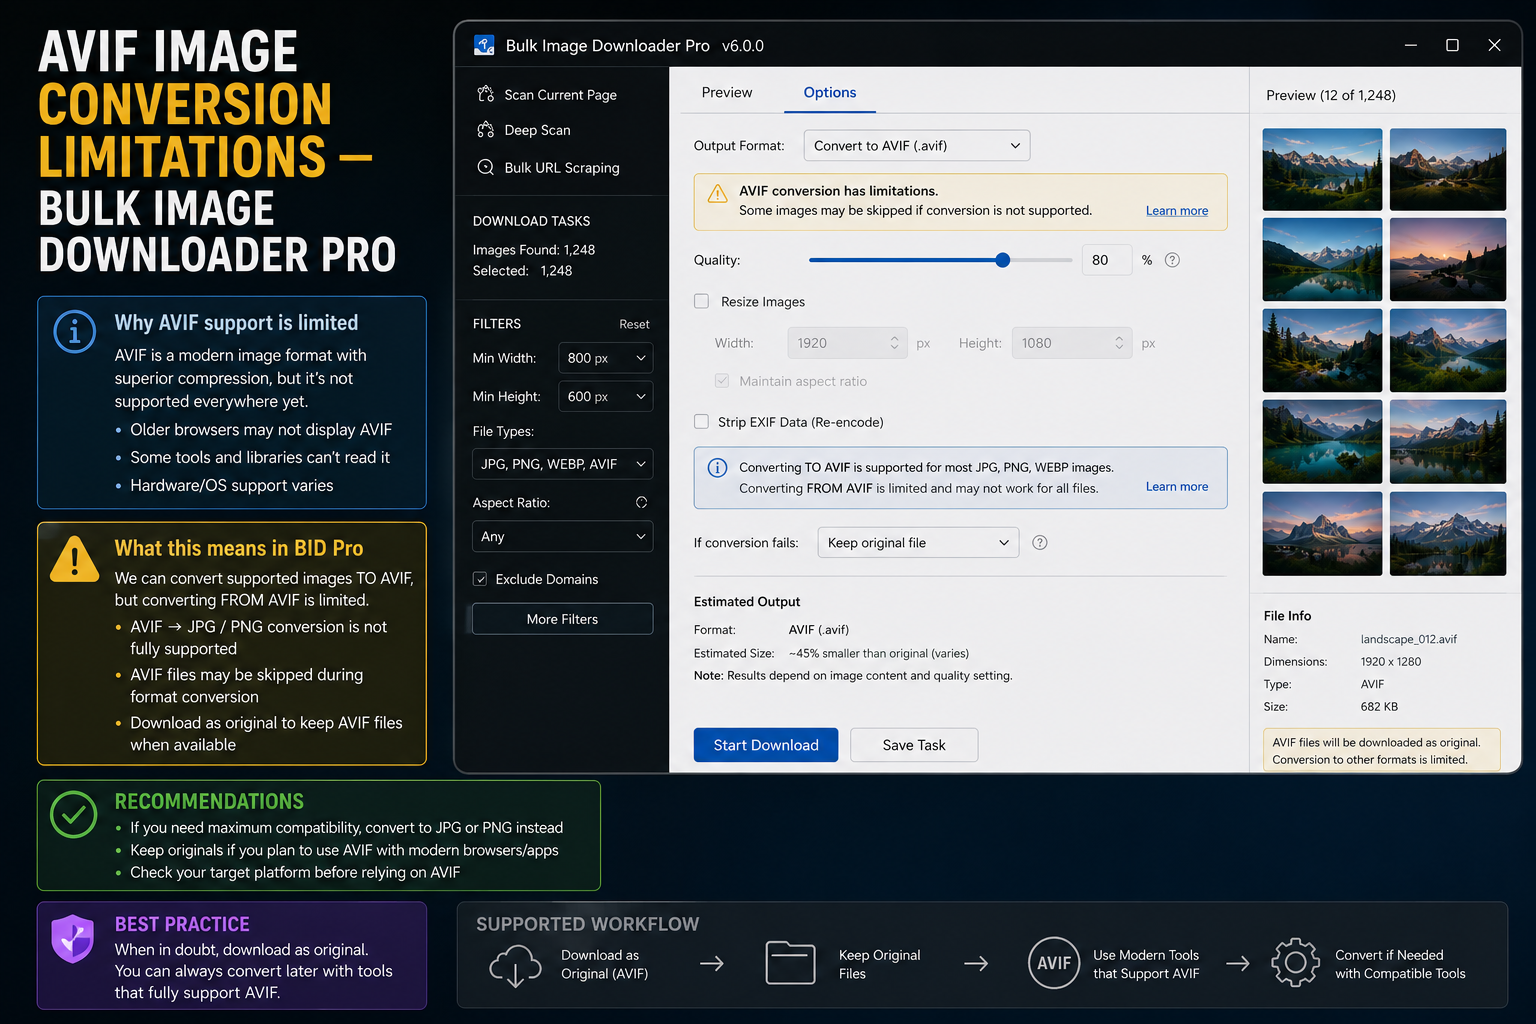The image size is (1536, 1024).
Task: Select Deep Scan menu item
Action: coord(525,130)
